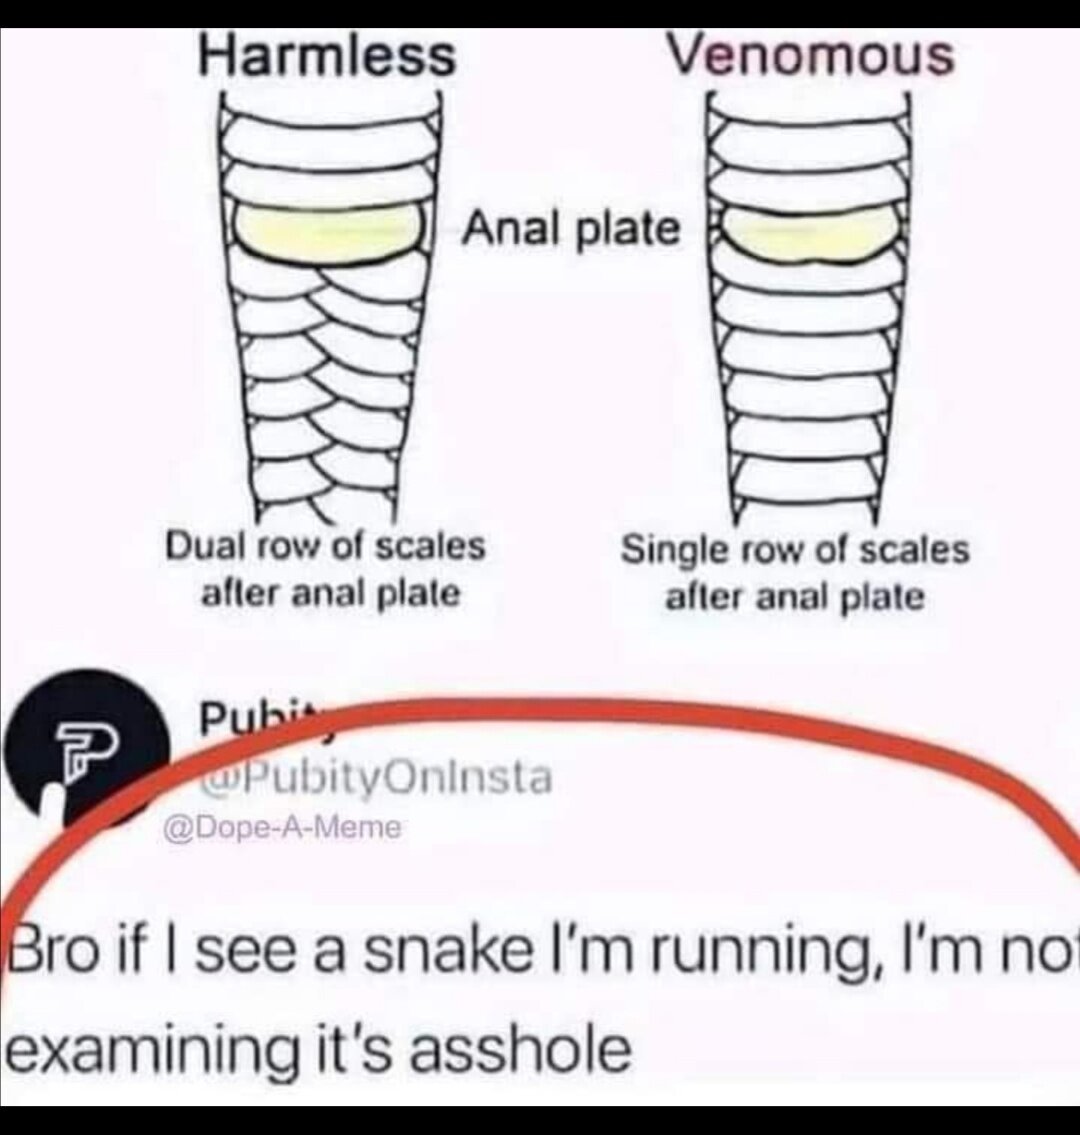This screenshot has width=1080, height=1135.
Task: Click the yellow anal plate on harmless snake
Action: 331,230
